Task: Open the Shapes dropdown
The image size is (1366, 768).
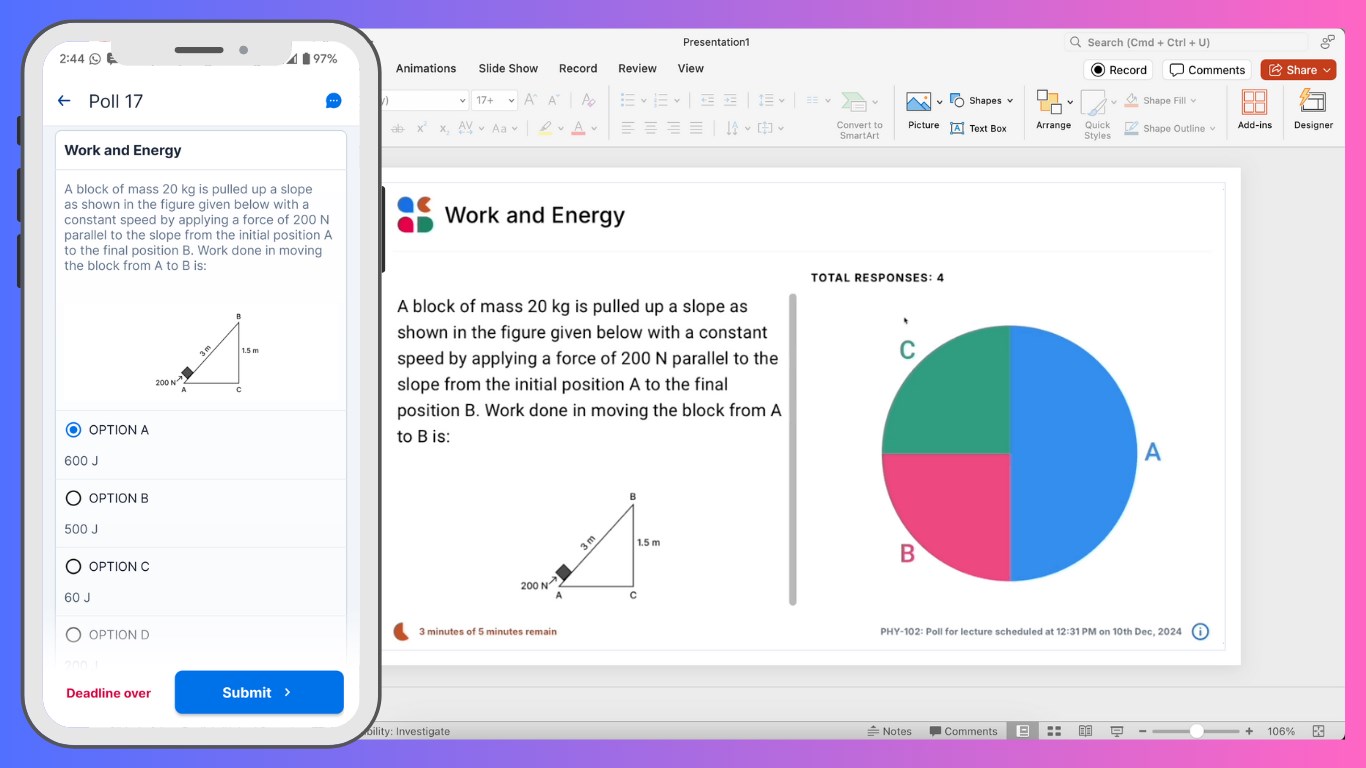Action: point(982,100)
